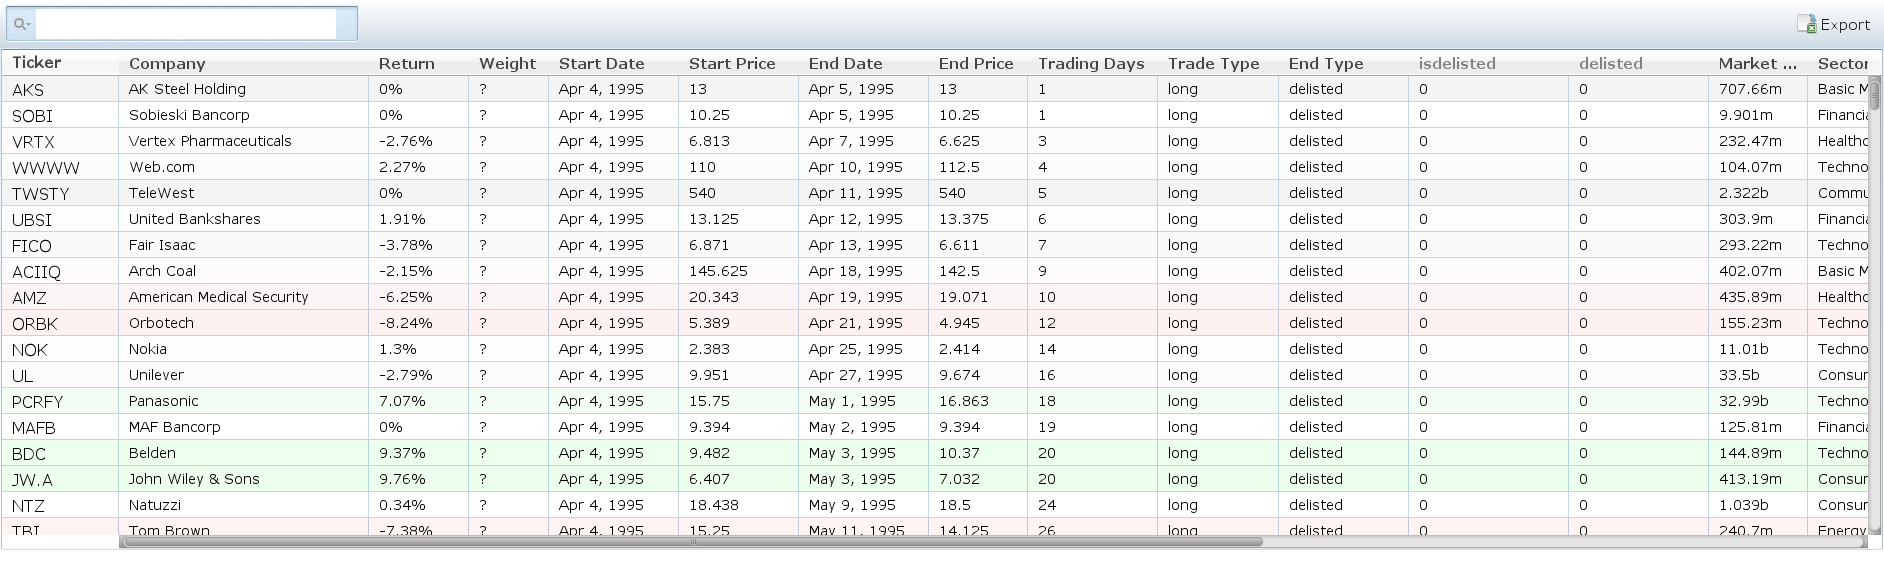The width and height of the screenshot is (1884, 574).
Task: Click the Sector column header
Action: point(1843,63)
